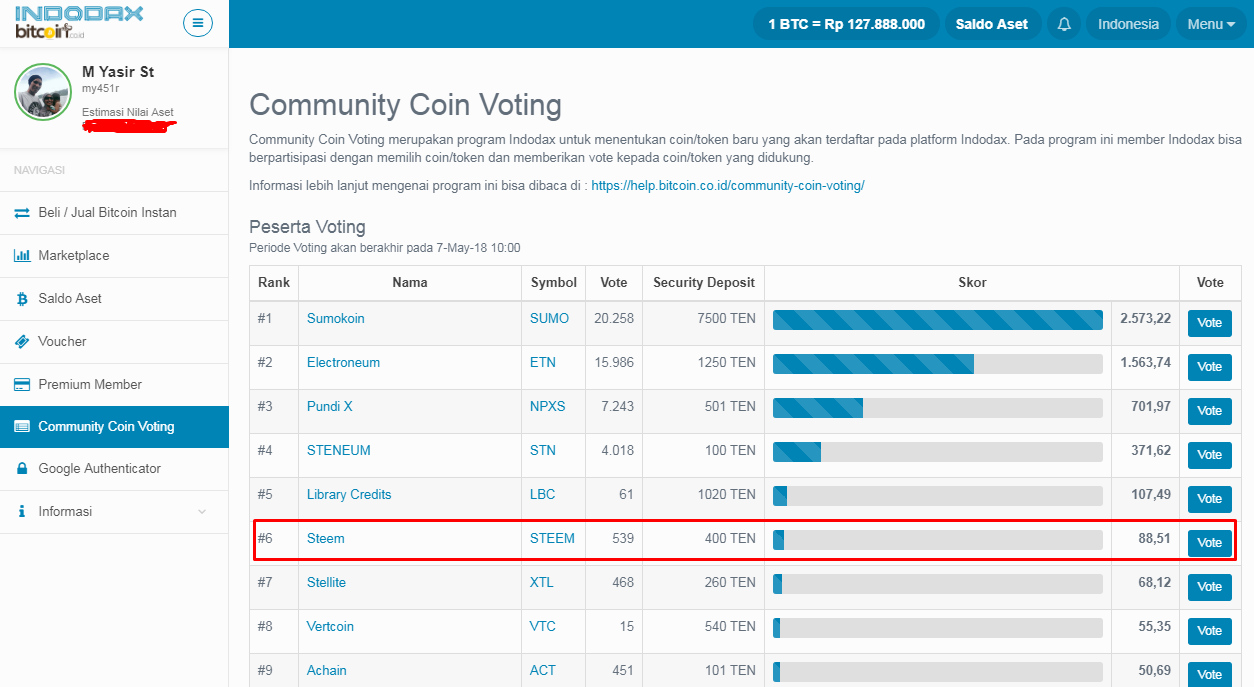The height and width of the screenshot is (687, 1254).
Task: Open notifications bell icon
Action: pyautogui.click(x=1064, y=24)
